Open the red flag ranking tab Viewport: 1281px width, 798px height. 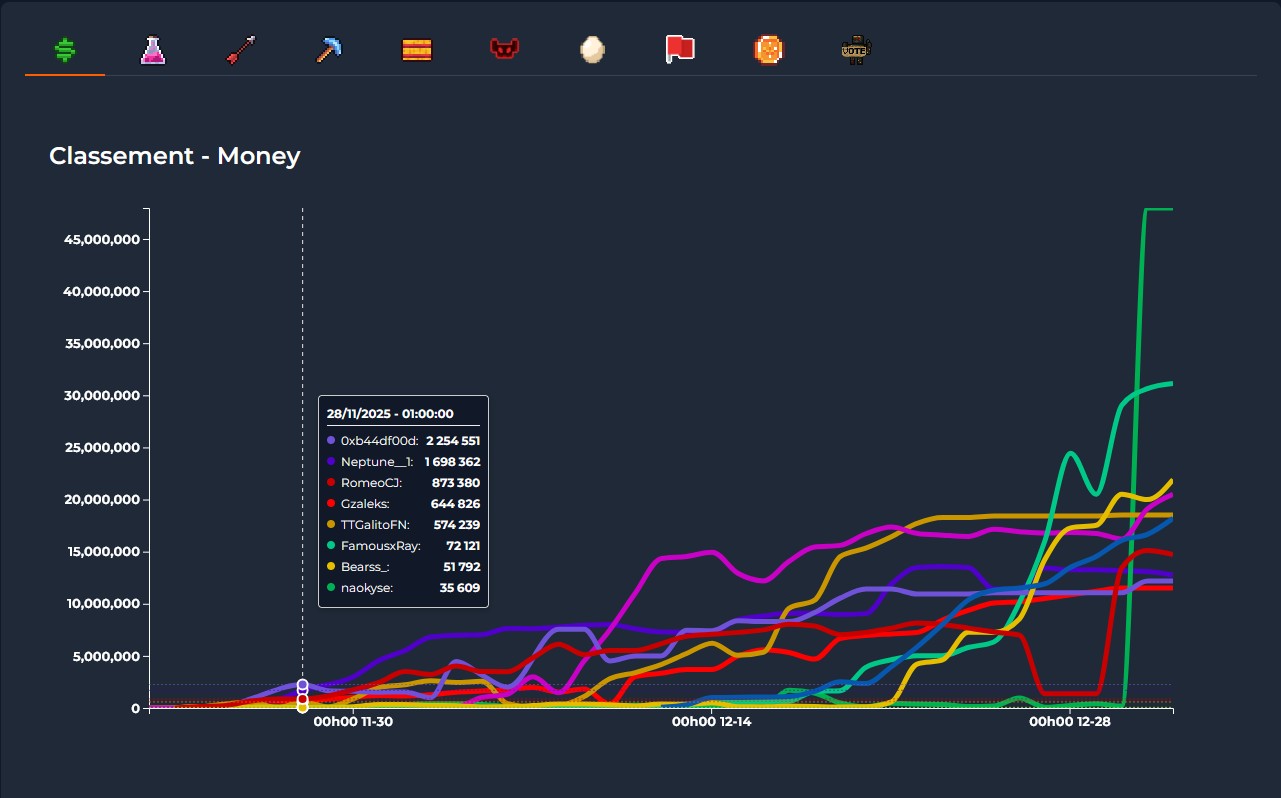[680, 49]
